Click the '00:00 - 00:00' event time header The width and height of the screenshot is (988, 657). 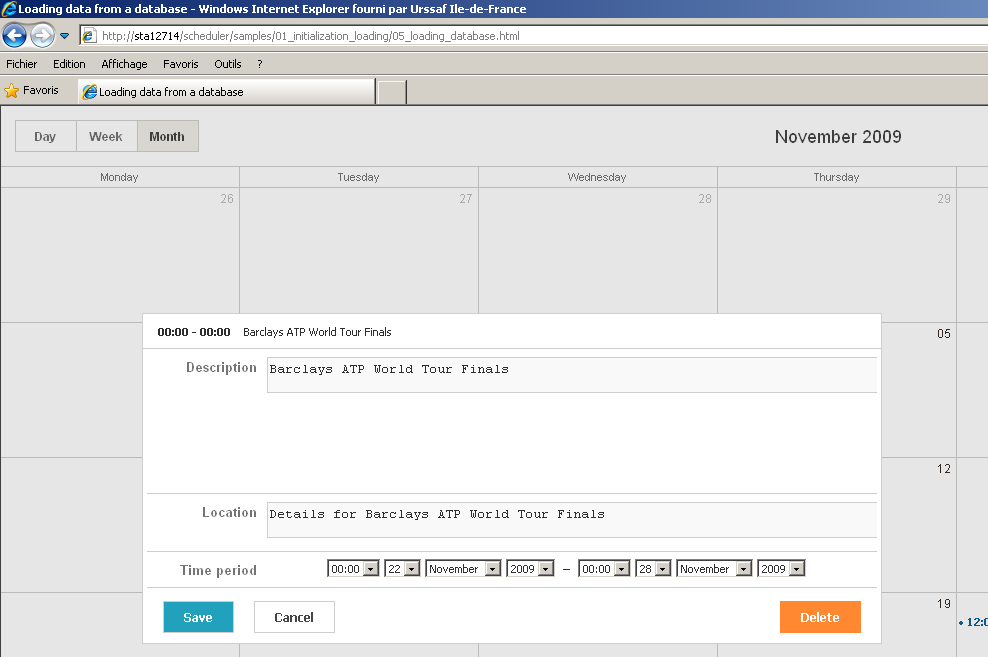coord(194,332)
